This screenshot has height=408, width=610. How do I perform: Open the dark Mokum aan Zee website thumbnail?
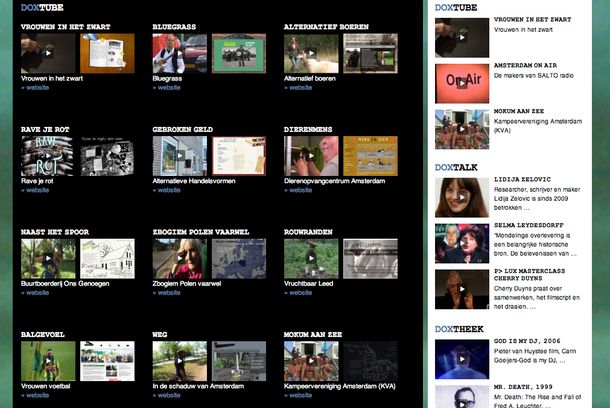pyautogui.click(x=370, y=361)
